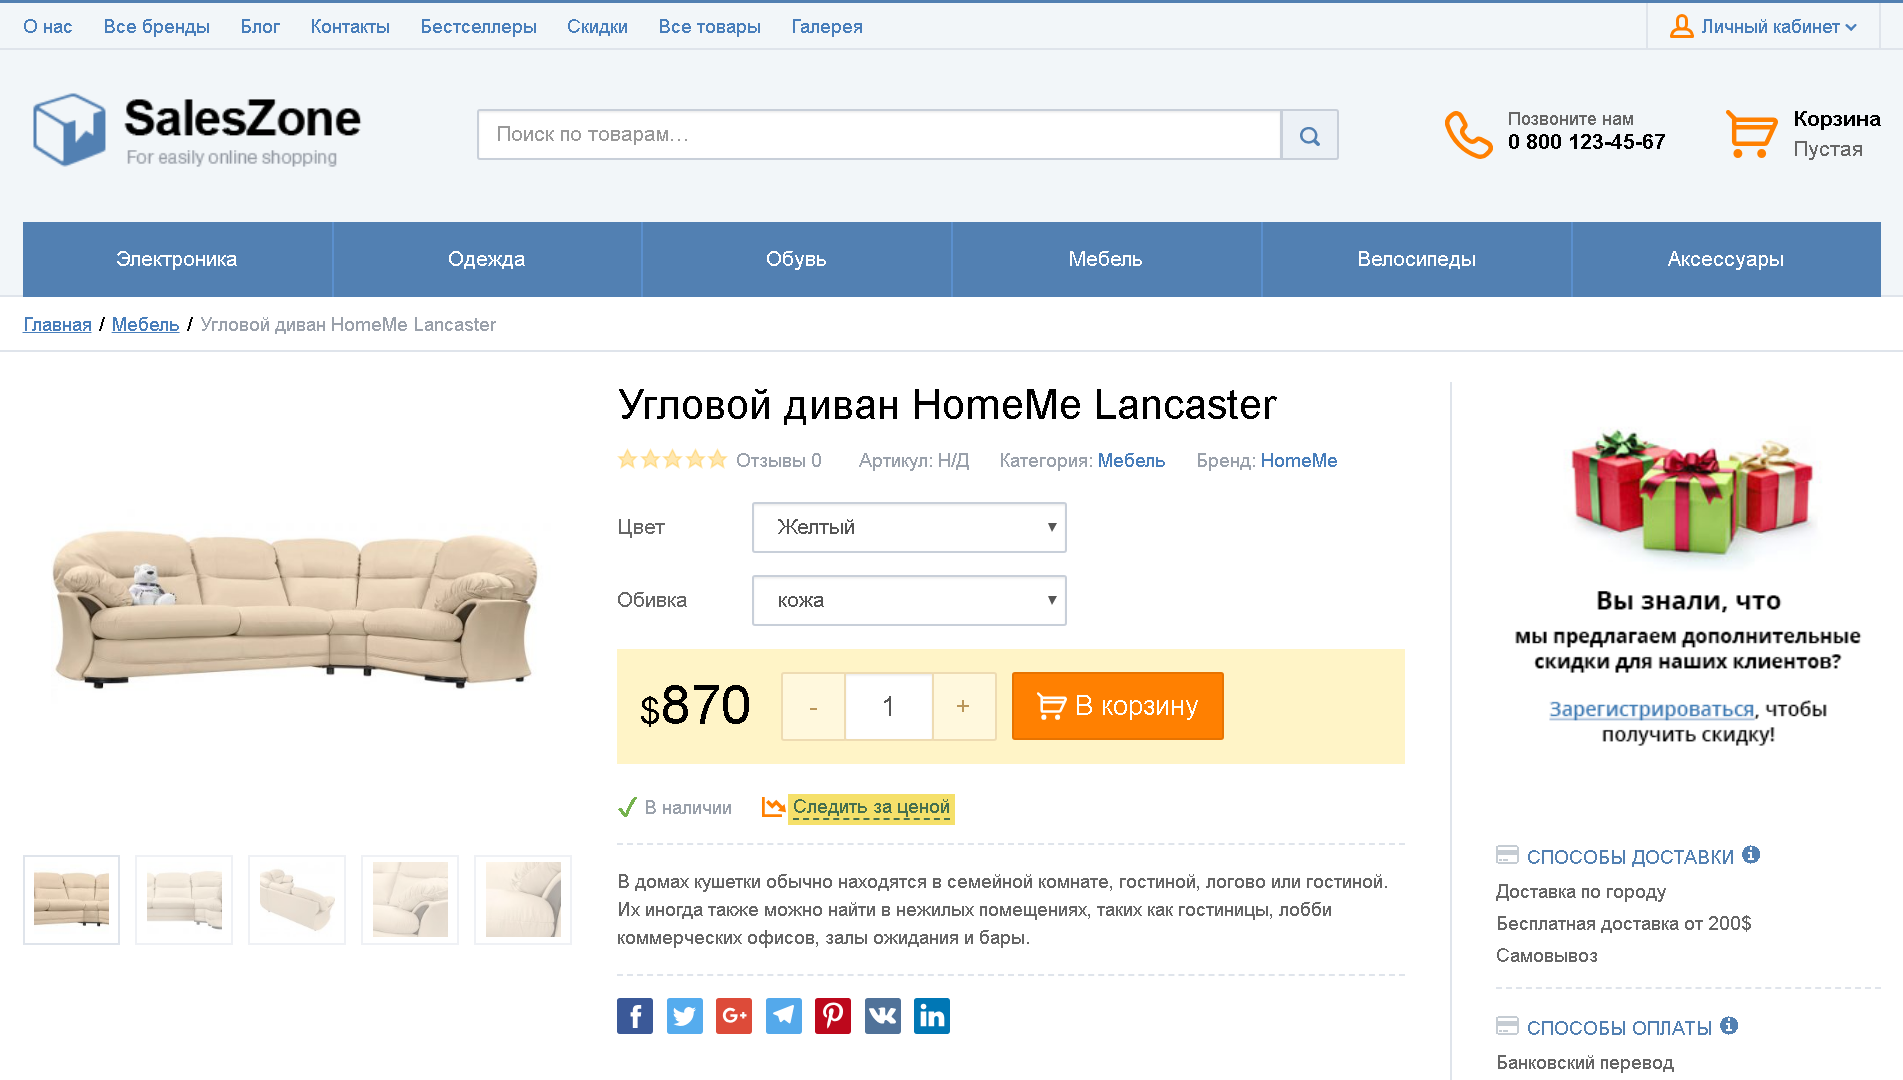Click the info icon beside Способы доставки
The width and height of the screenshot is (1903, 1080).
1751,855
